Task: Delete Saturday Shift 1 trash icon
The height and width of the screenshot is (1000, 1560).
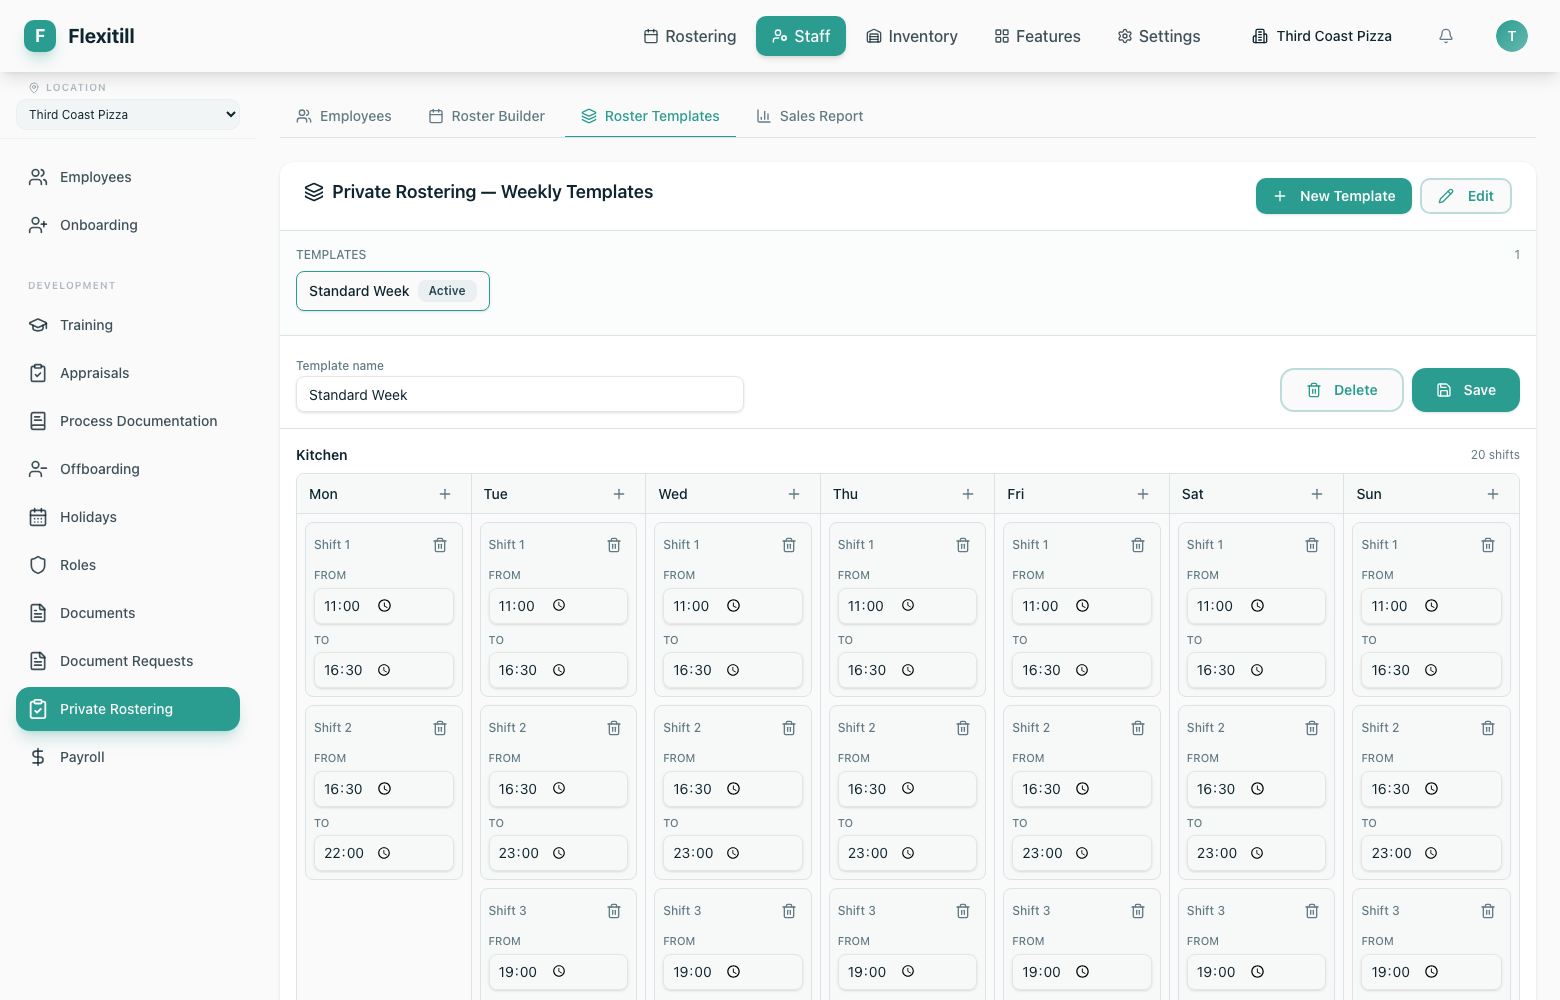Action: coord(1312,545)
